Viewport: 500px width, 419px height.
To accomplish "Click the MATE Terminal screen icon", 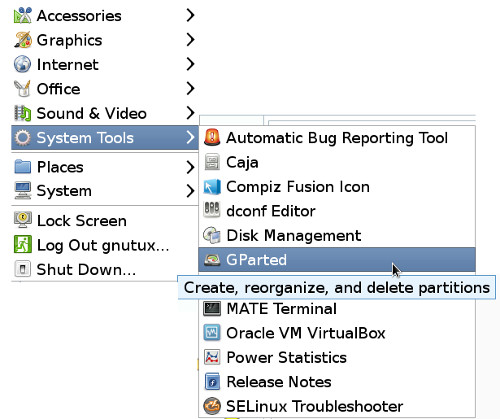I will [212, 308].
